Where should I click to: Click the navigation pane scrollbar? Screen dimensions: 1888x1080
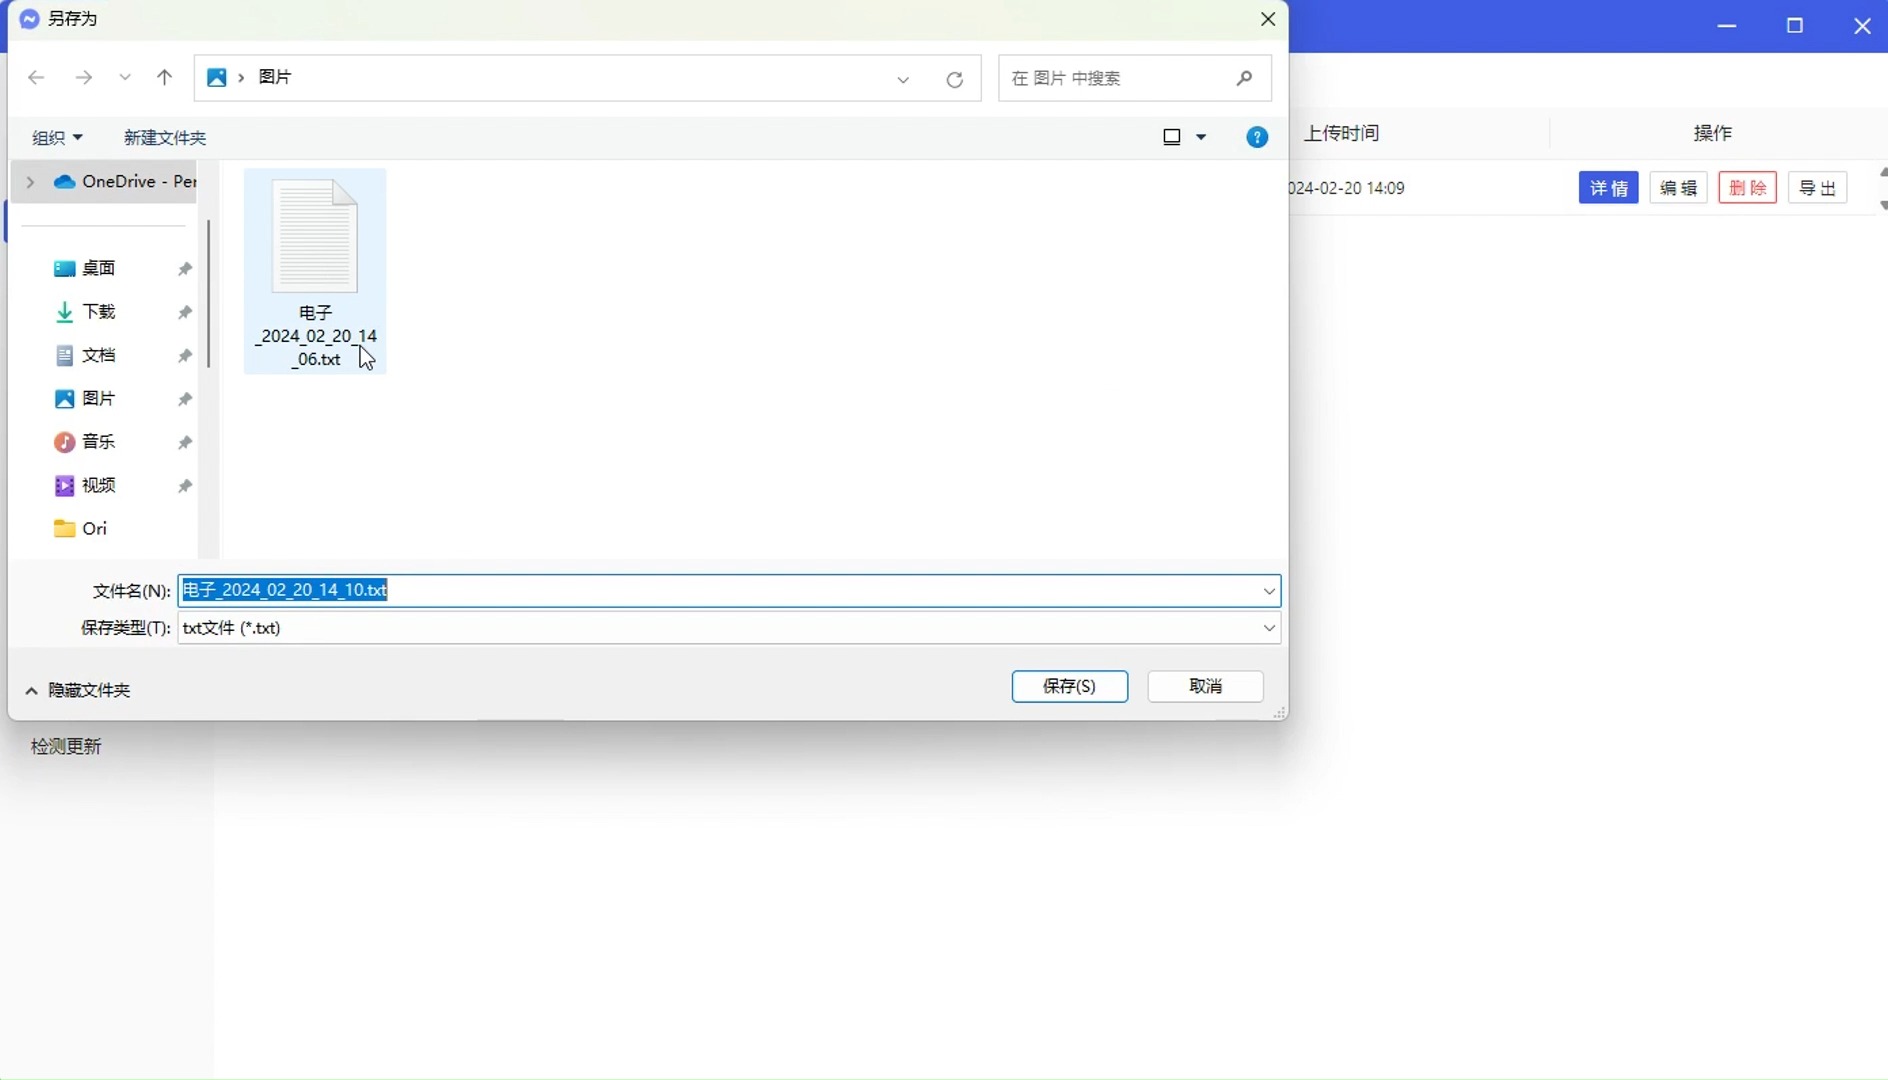[208, 292]
